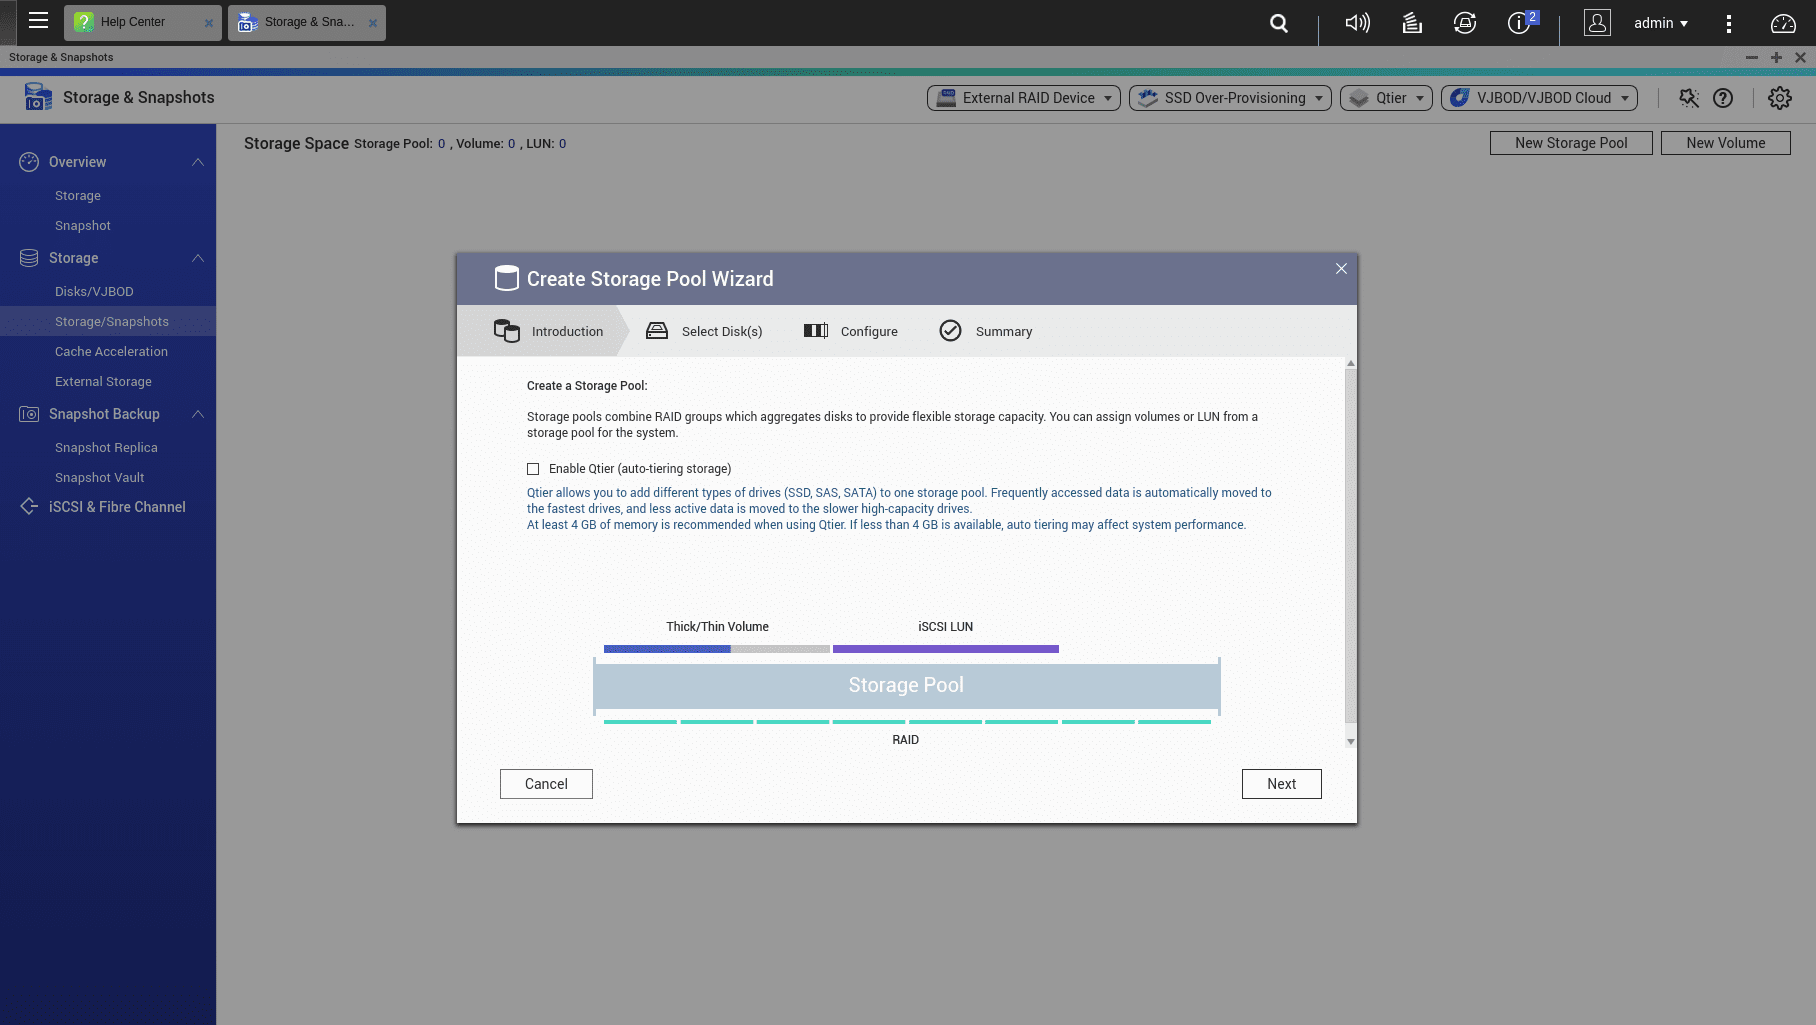Click the search magnifier icon
The width and height of the screenshot is (1816, 1025).
1278,23
